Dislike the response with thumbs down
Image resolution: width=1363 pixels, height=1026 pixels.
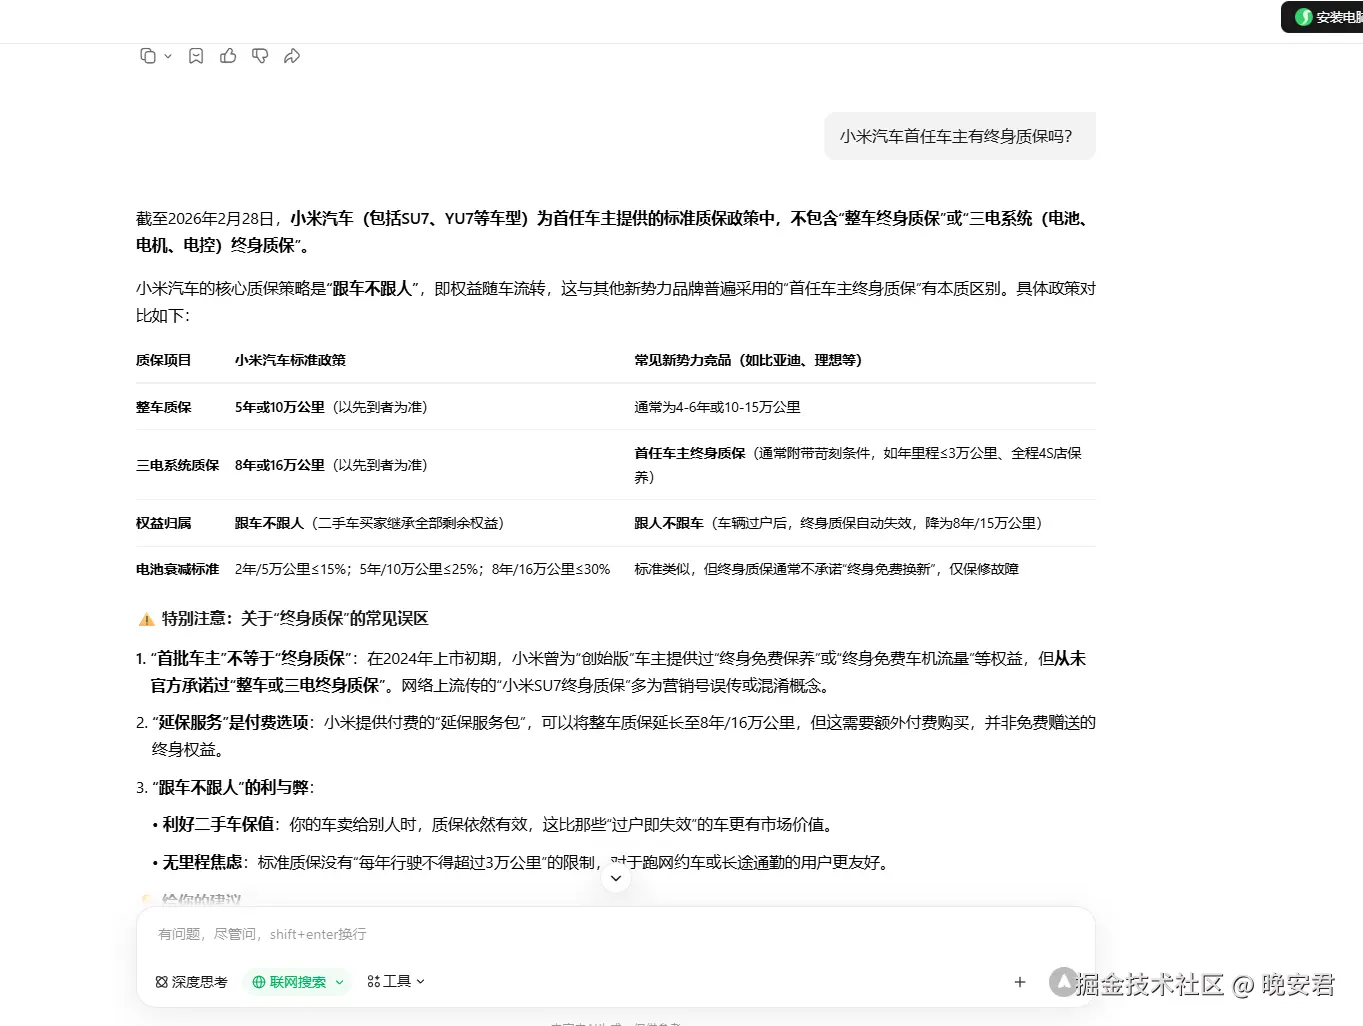click(260, 56)
